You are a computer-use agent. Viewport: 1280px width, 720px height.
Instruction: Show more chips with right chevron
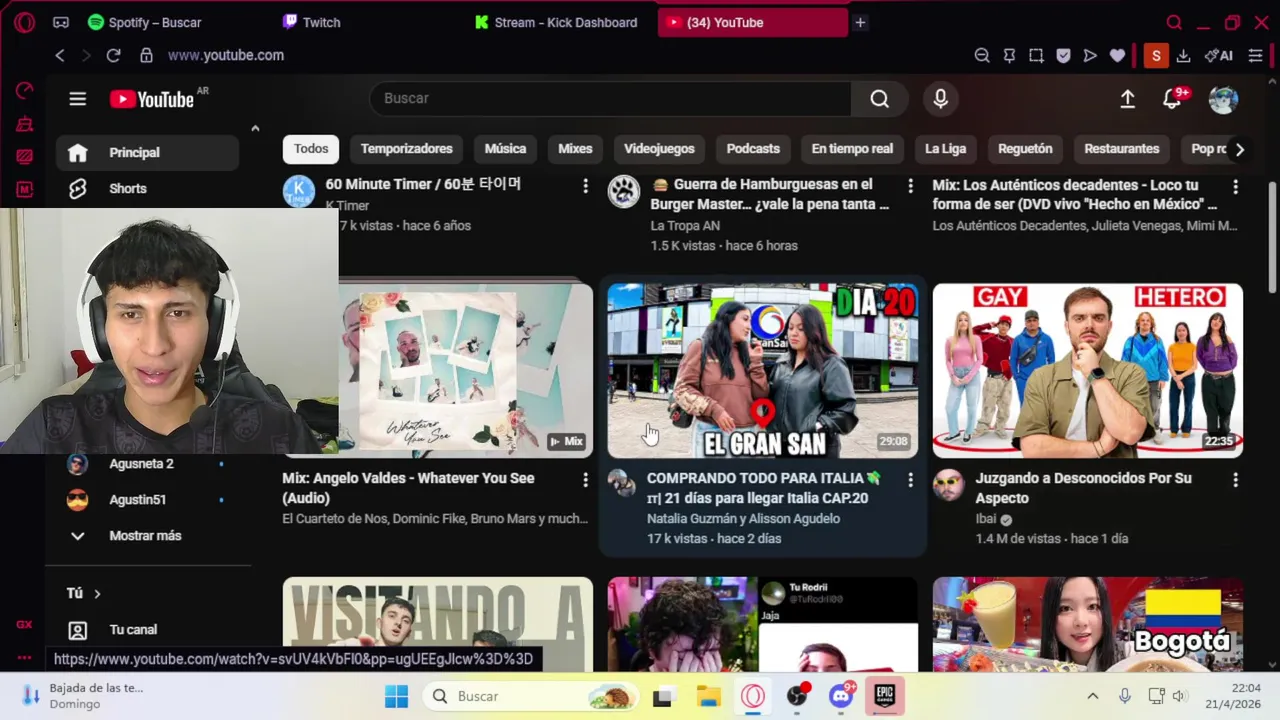click(x=1239, y=149)
